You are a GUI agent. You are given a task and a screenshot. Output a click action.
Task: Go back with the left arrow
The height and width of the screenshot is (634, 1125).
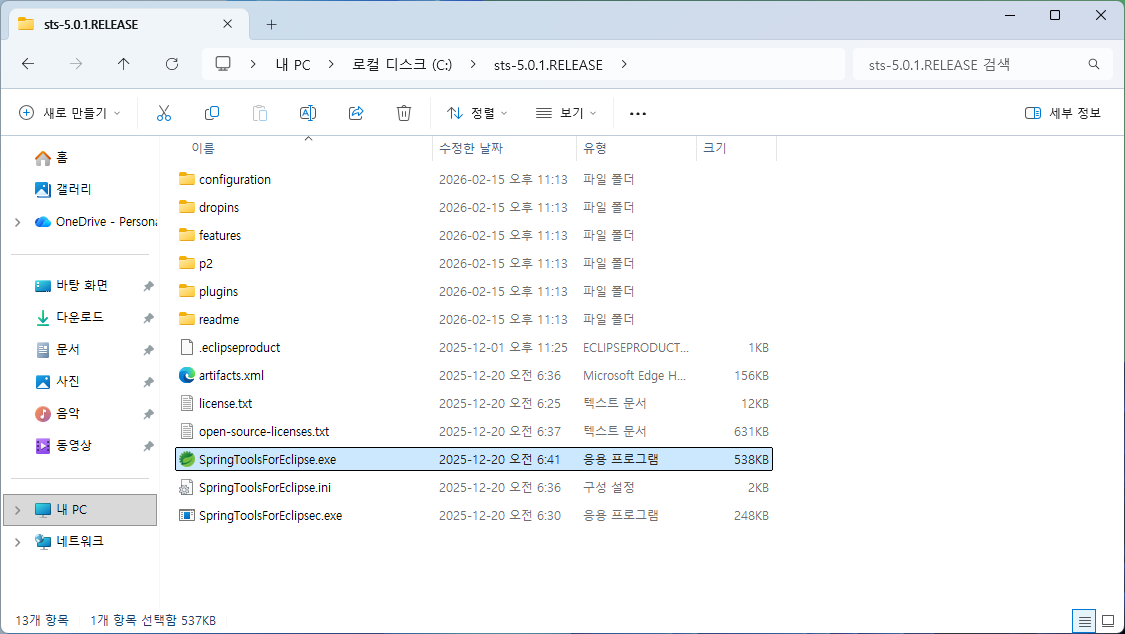point(28,64)
